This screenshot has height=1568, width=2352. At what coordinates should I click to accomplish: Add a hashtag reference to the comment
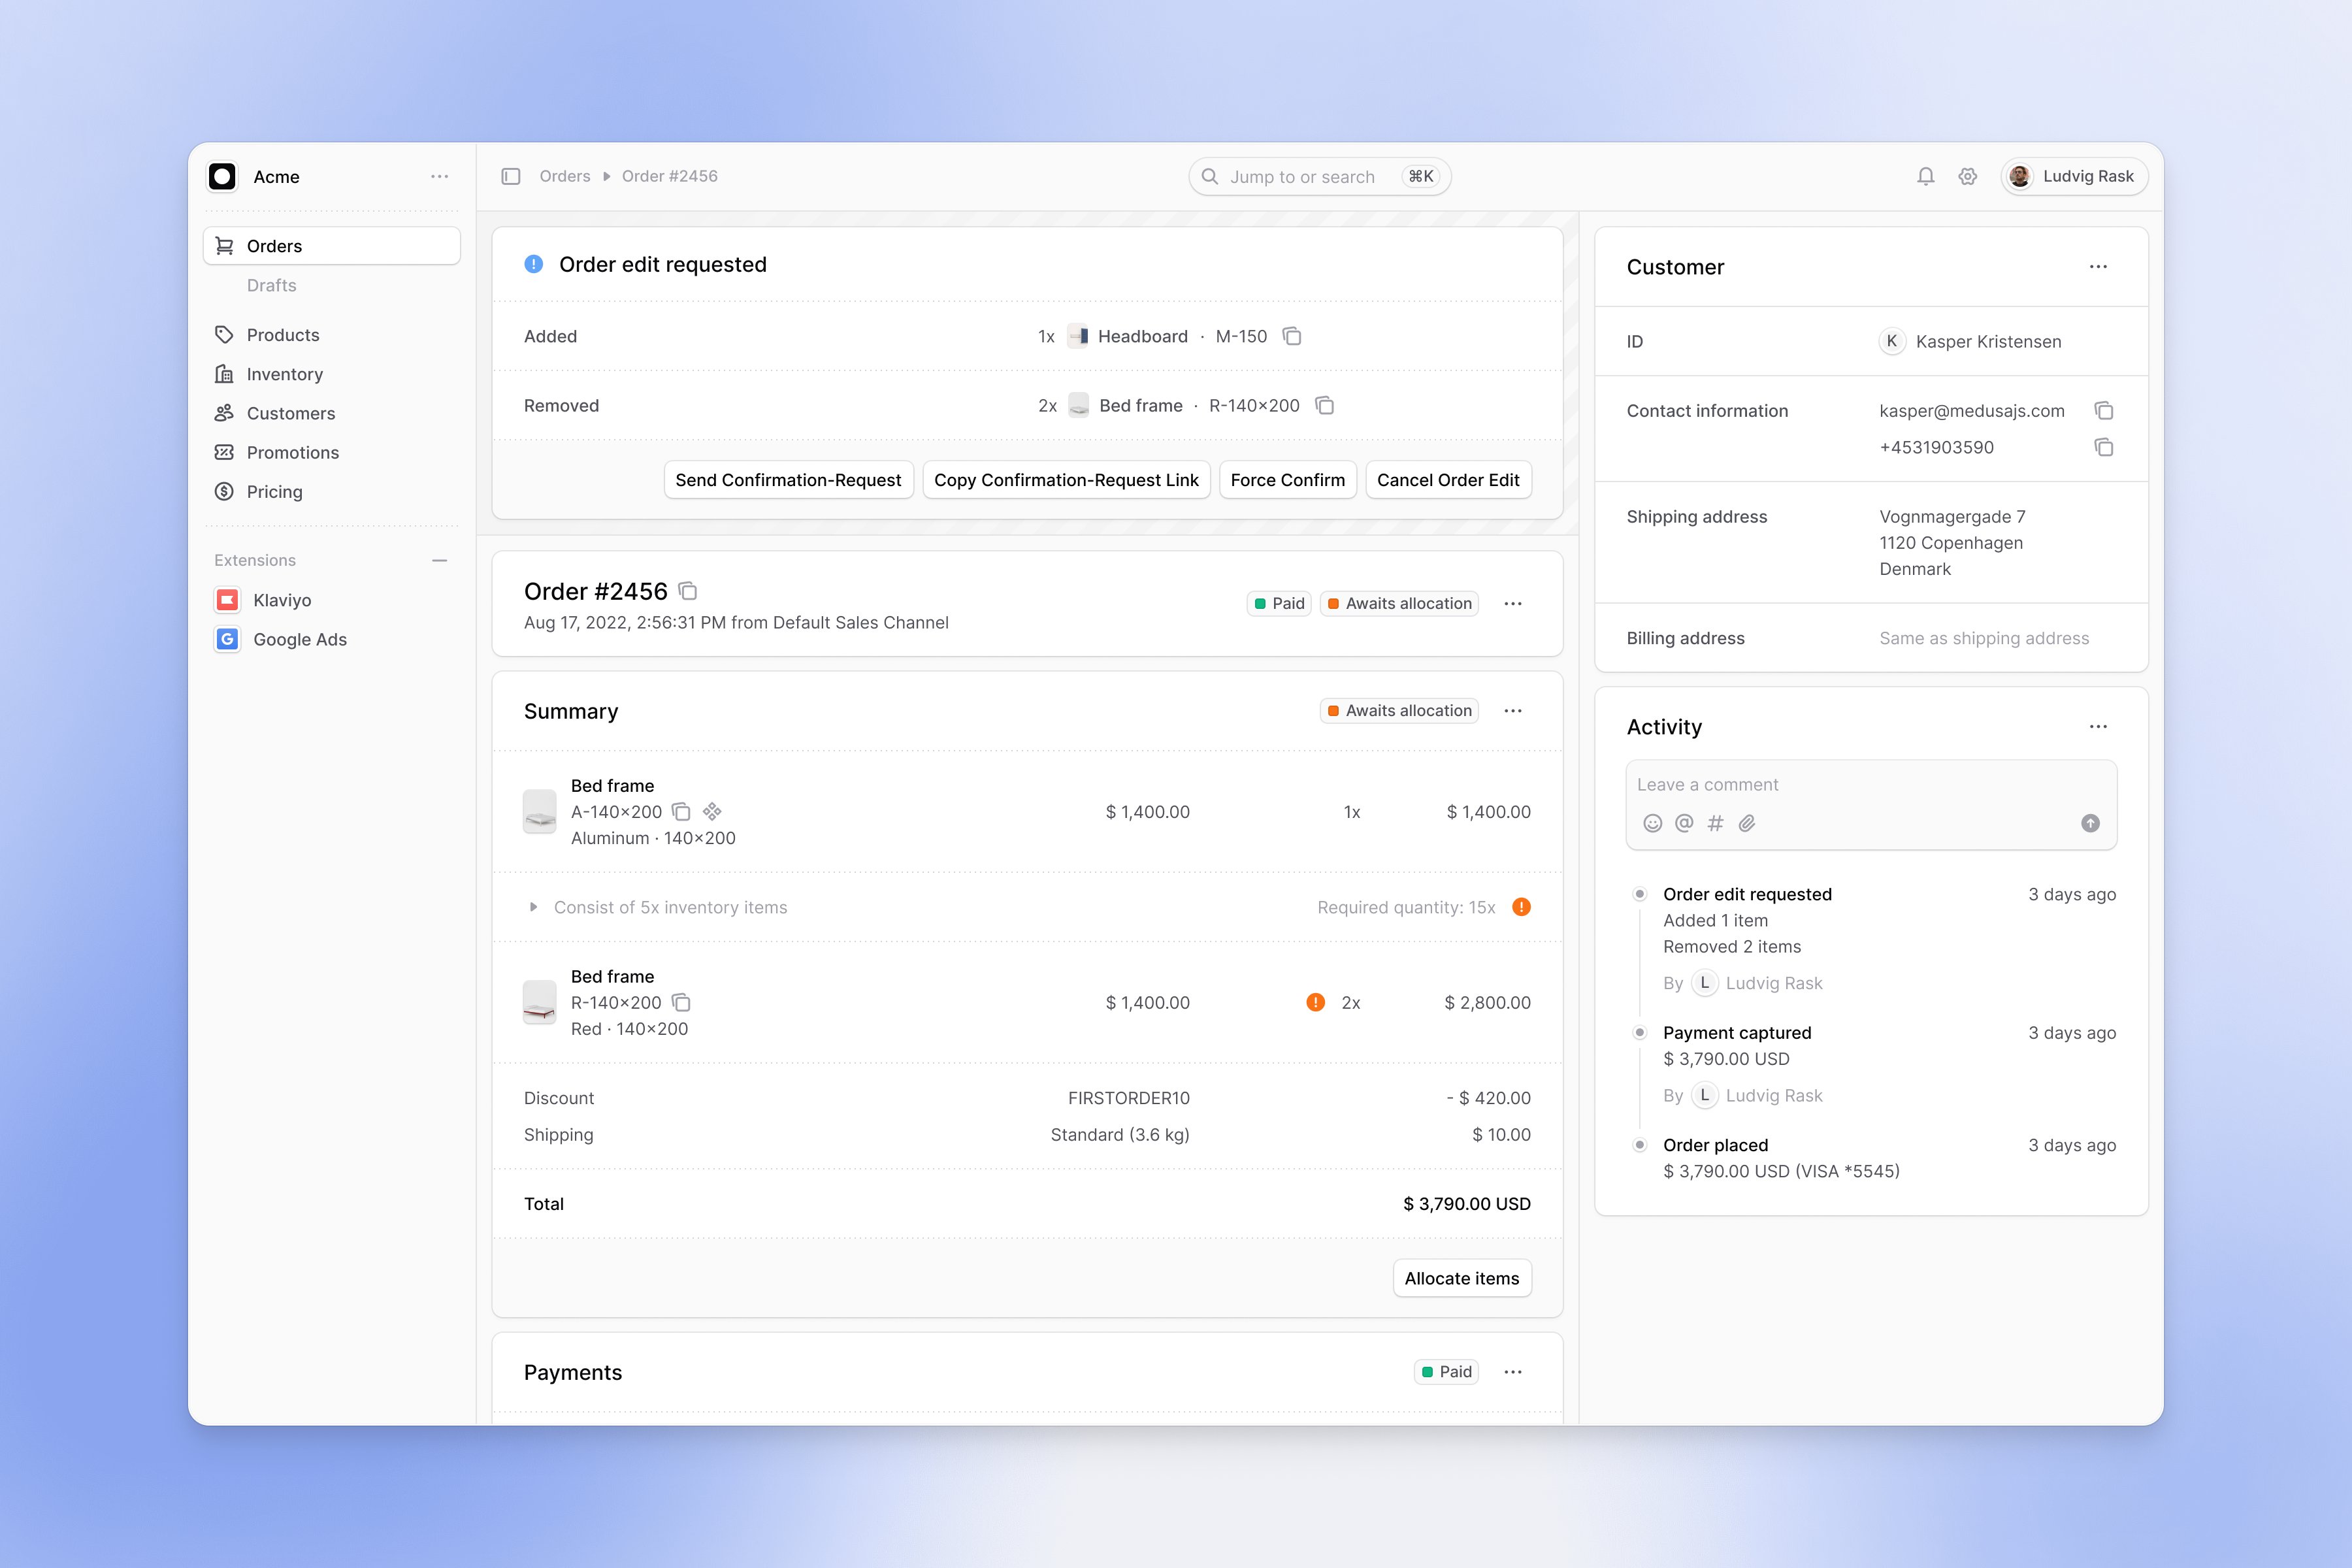(x=1716, y=824)
